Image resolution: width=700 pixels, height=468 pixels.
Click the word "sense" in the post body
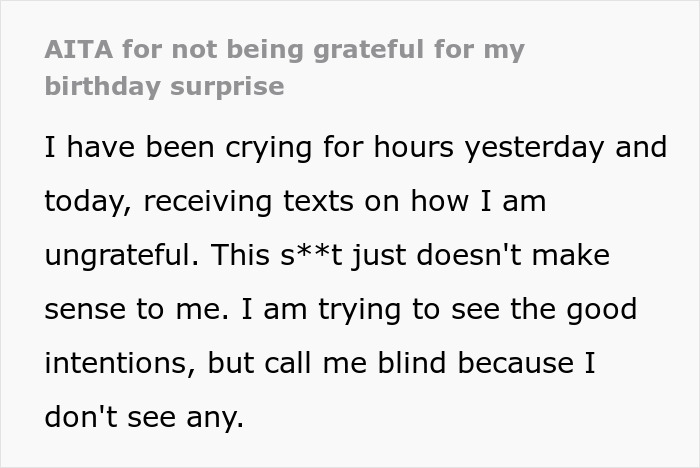87,309
